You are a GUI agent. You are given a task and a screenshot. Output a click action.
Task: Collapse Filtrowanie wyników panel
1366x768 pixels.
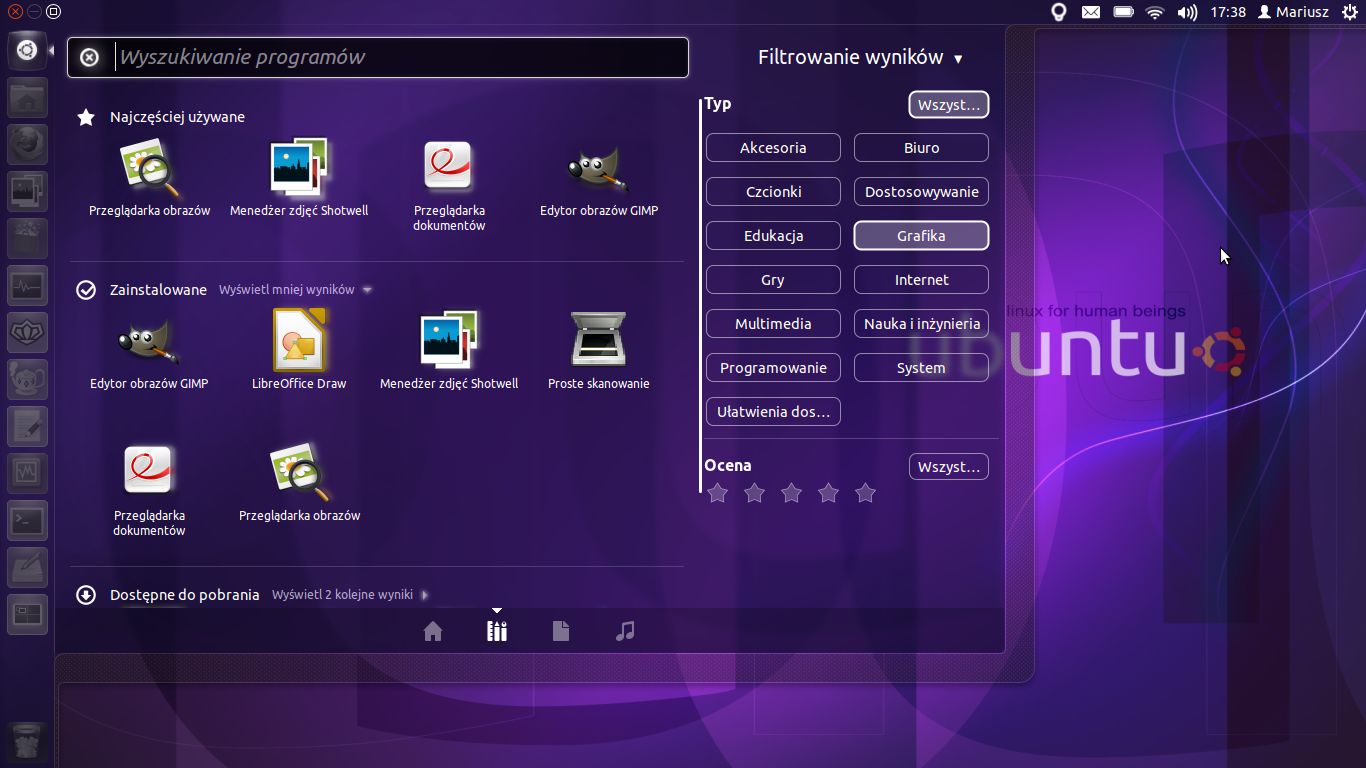[860, 58]
